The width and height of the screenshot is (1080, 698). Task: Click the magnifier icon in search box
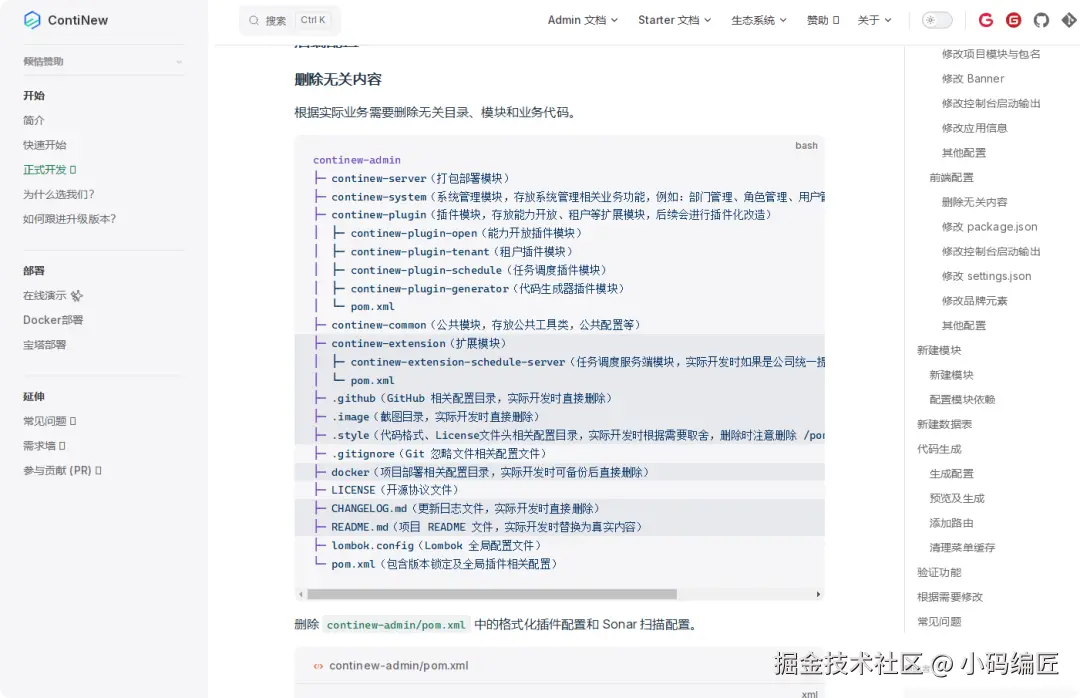(x=253, y=21)
